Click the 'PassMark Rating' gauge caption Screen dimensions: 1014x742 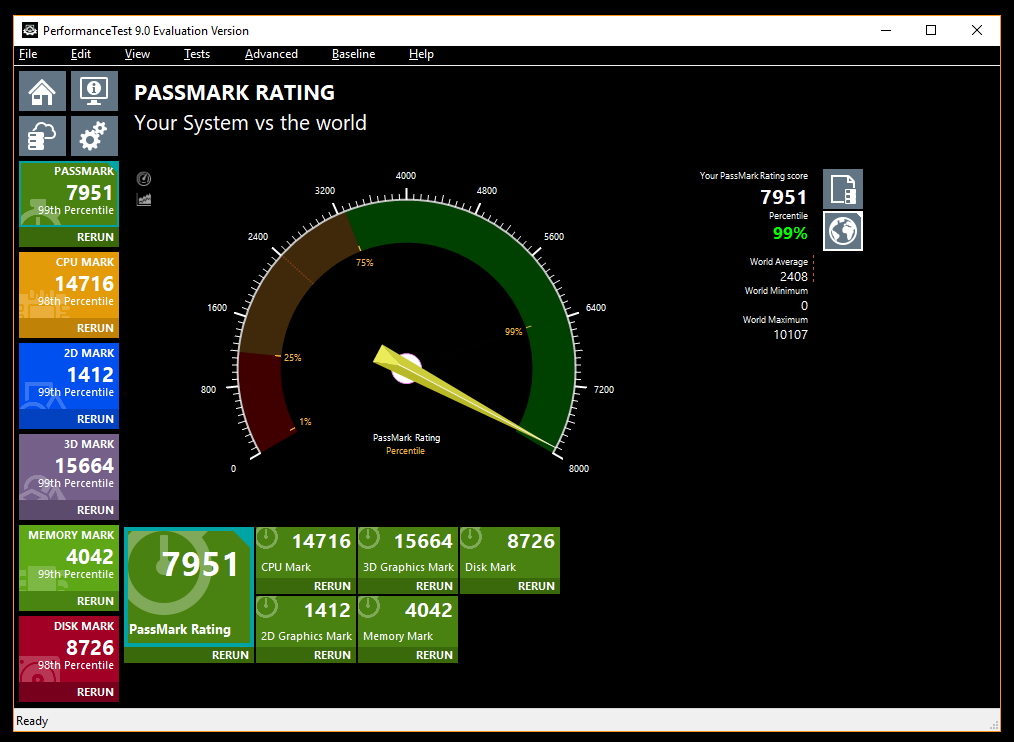coord(406,438)
